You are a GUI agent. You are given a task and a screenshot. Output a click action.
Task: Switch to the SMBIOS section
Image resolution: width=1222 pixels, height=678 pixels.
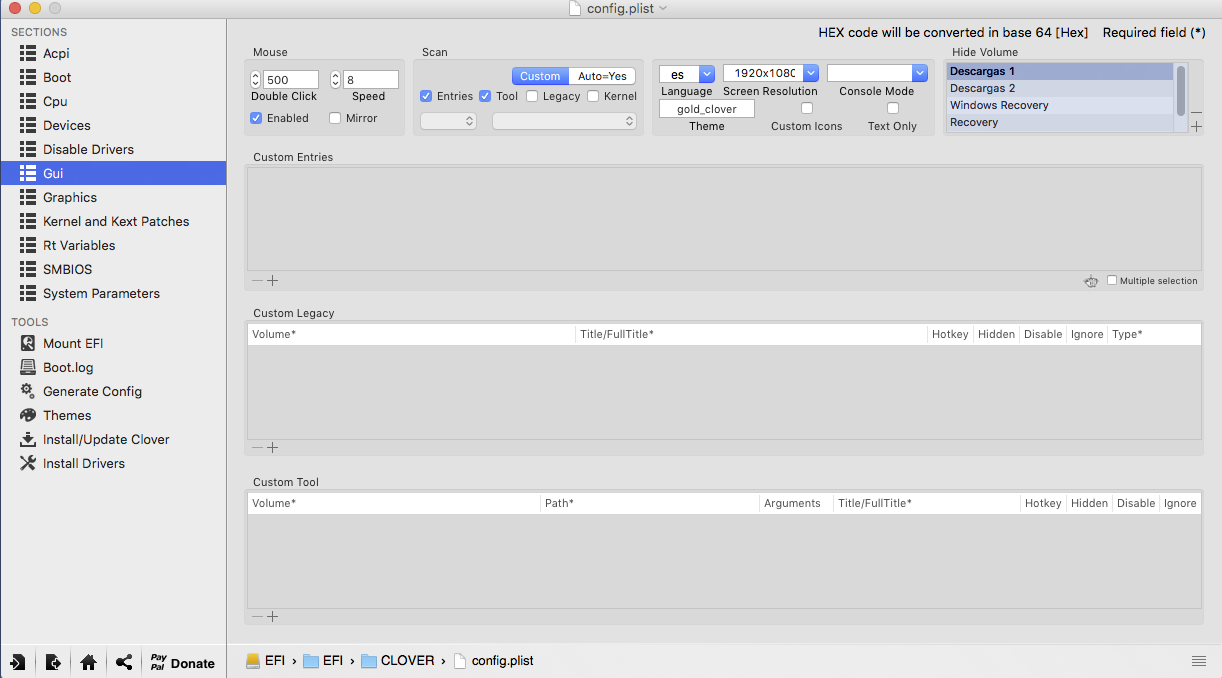[x=67, y=269]
